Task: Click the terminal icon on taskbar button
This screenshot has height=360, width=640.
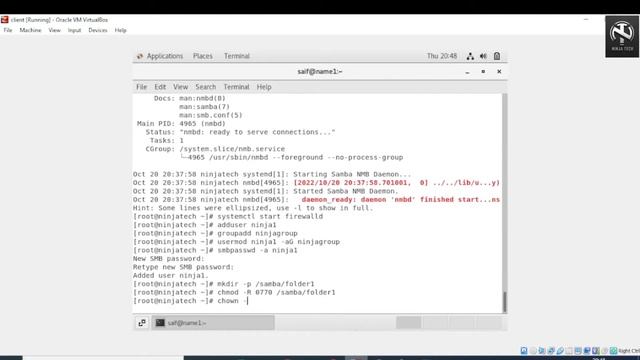Action: coord(160,323)
